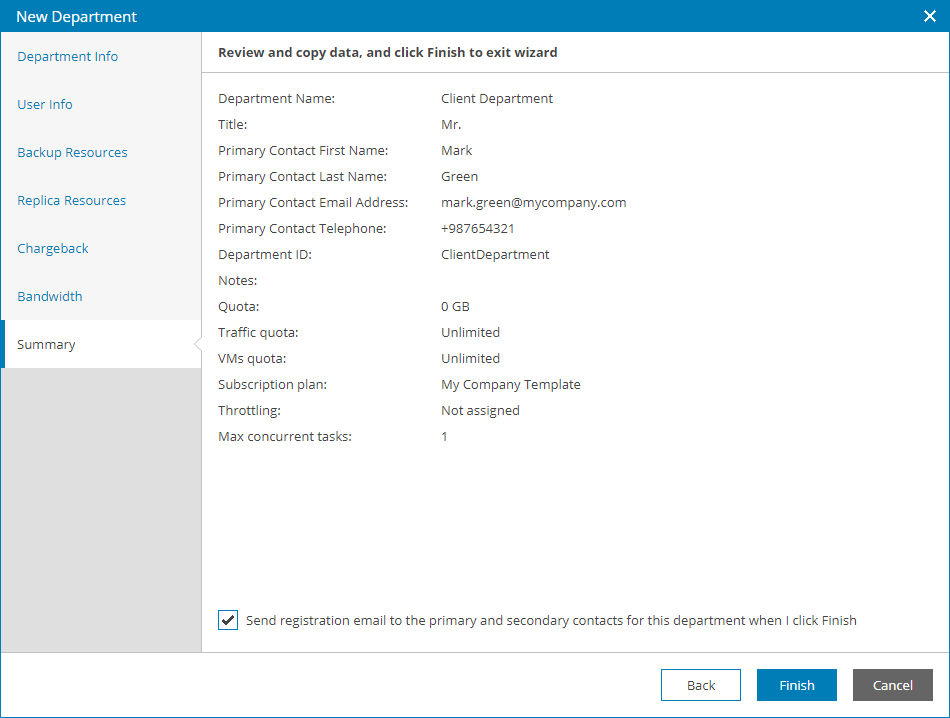Uncheck the send registration email checkbox

228,620
